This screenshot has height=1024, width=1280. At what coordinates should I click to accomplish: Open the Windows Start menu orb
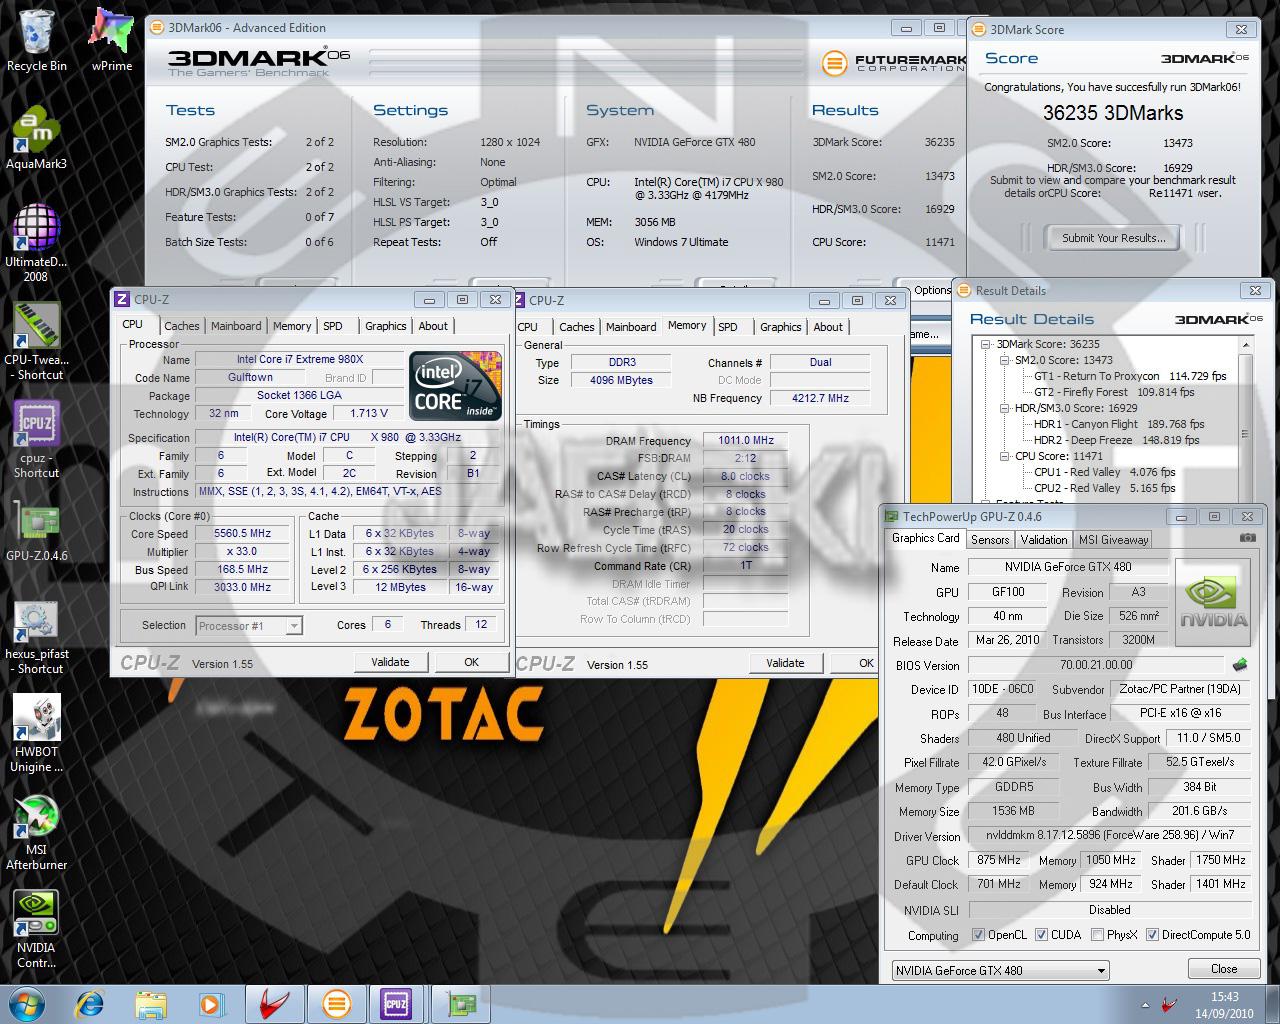pos(26,1003)
